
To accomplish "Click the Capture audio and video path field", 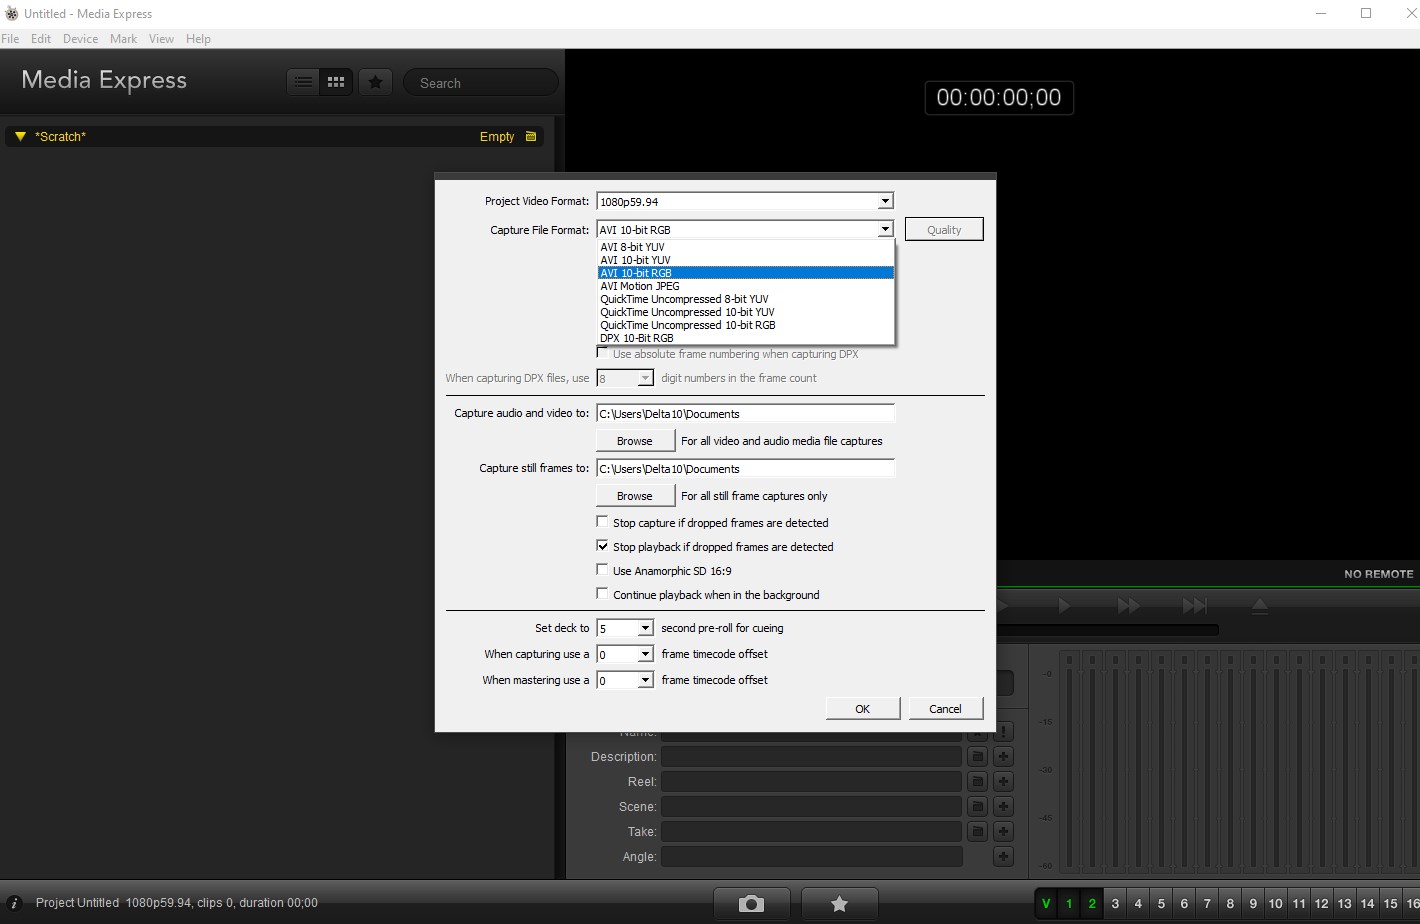I will 745,413.
